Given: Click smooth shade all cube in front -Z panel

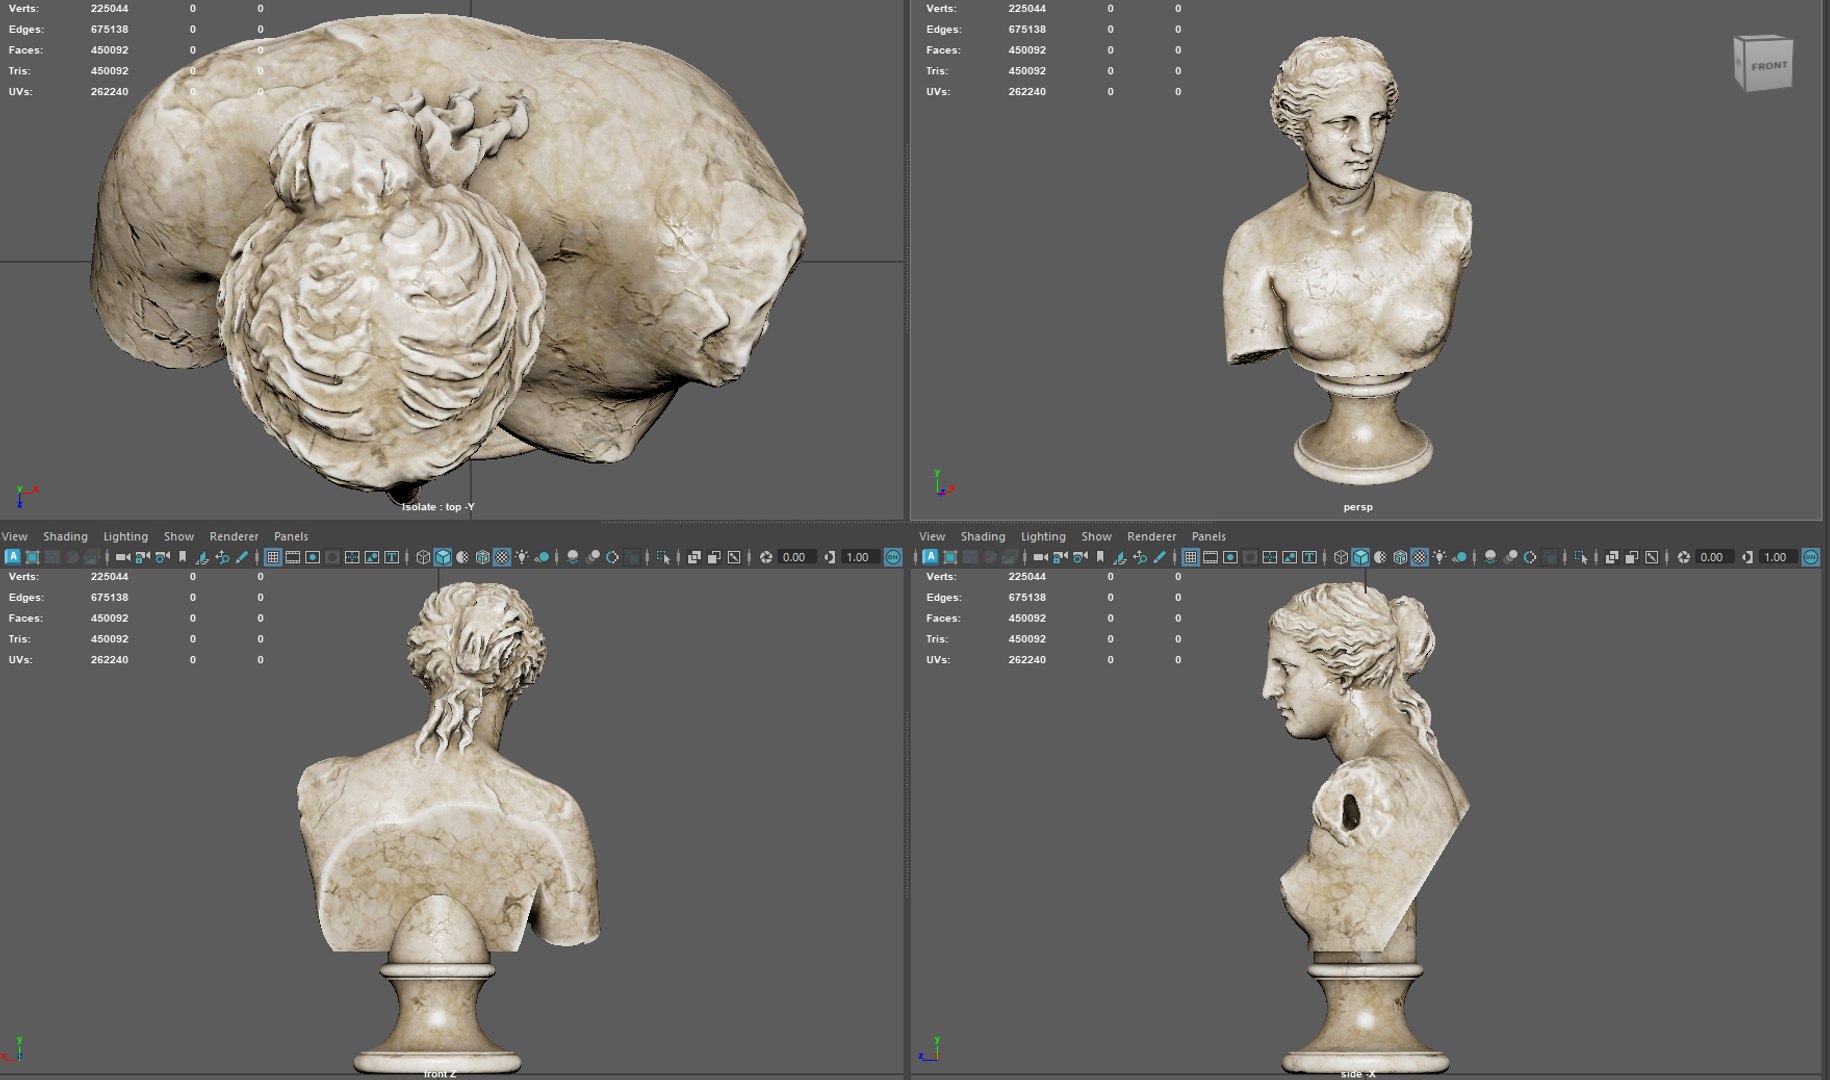Looking at the screenshot, I should pos(443,557).
